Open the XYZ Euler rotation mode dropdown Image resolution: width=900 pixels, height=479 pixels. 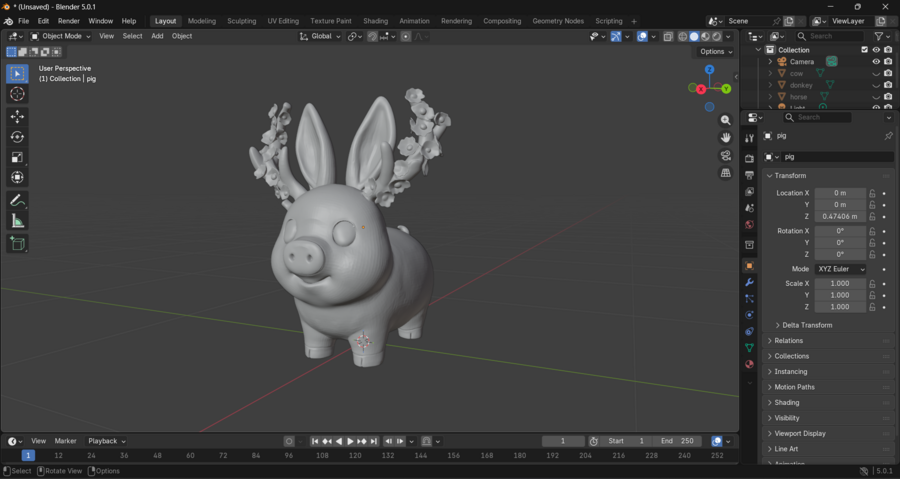click(840, 269)
